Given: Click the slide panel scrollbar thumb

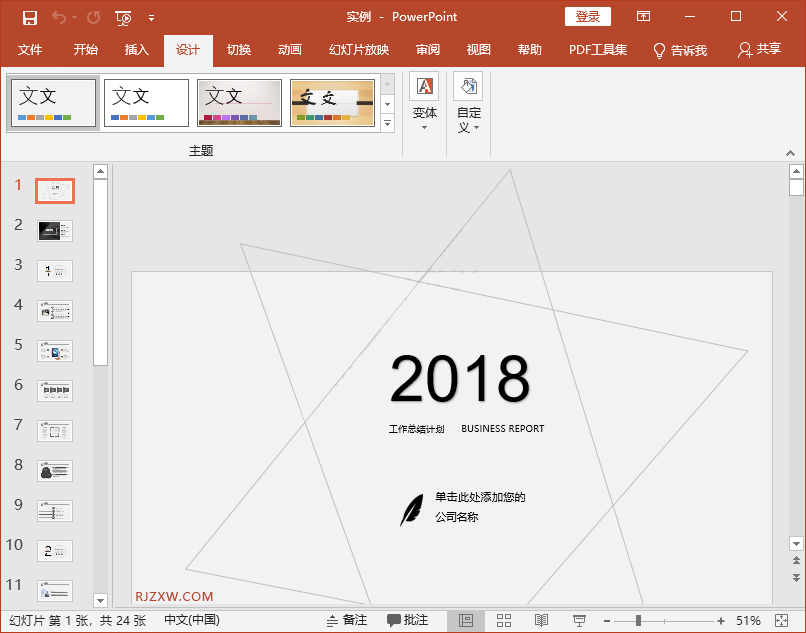Looking at the screenshot, I should 100,272.
